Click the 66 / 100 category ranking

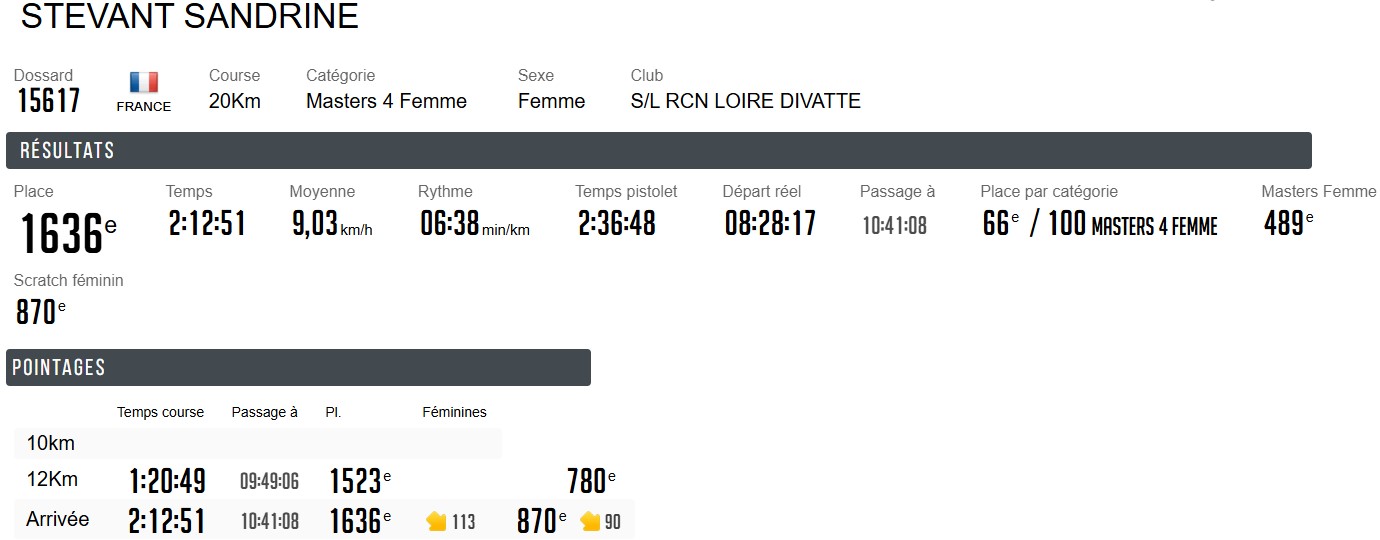click(x=1099, y=224)
